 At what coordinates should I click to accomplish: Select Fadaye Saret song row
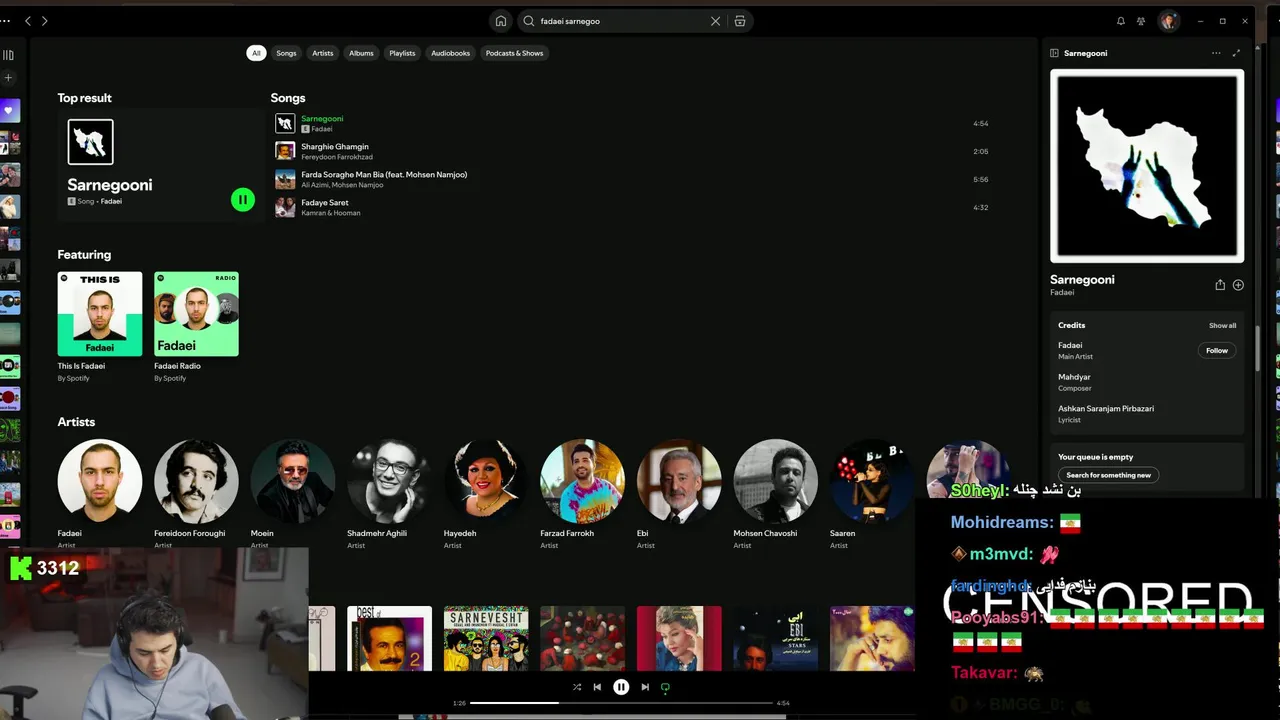(x=632, y=207)
